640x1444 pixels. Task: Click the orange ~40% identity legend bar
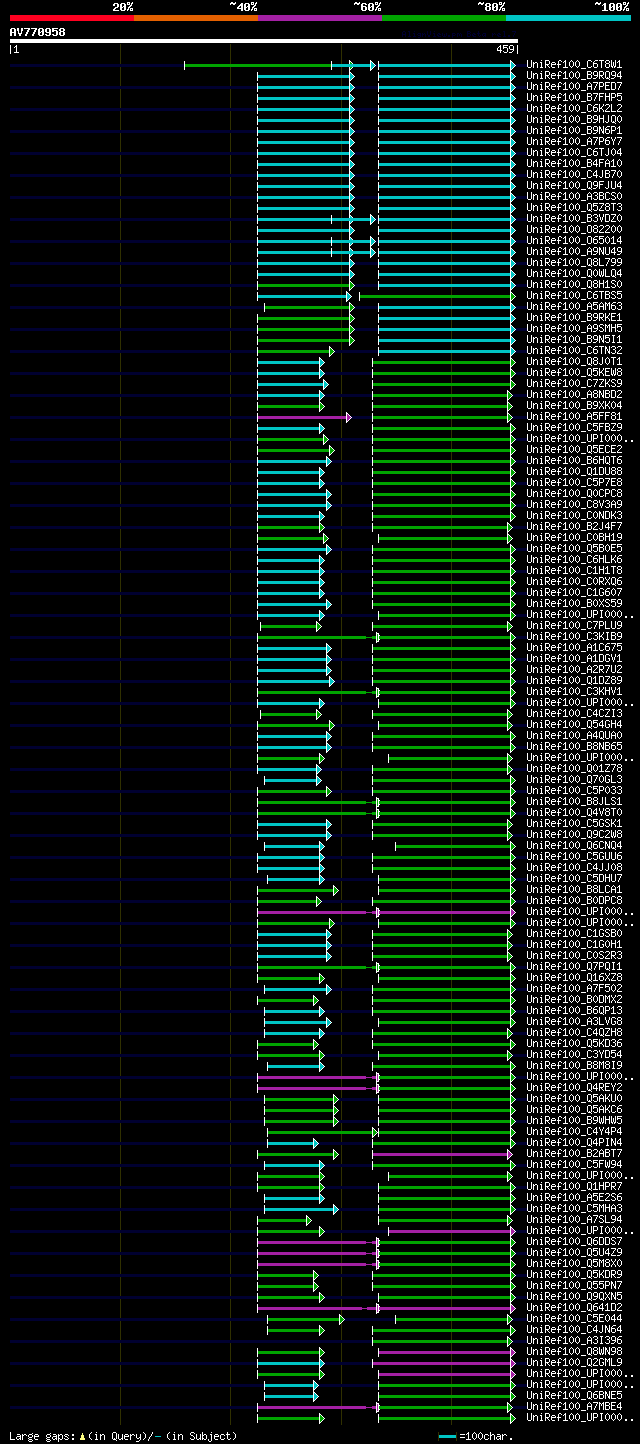[x=196, y=18]
